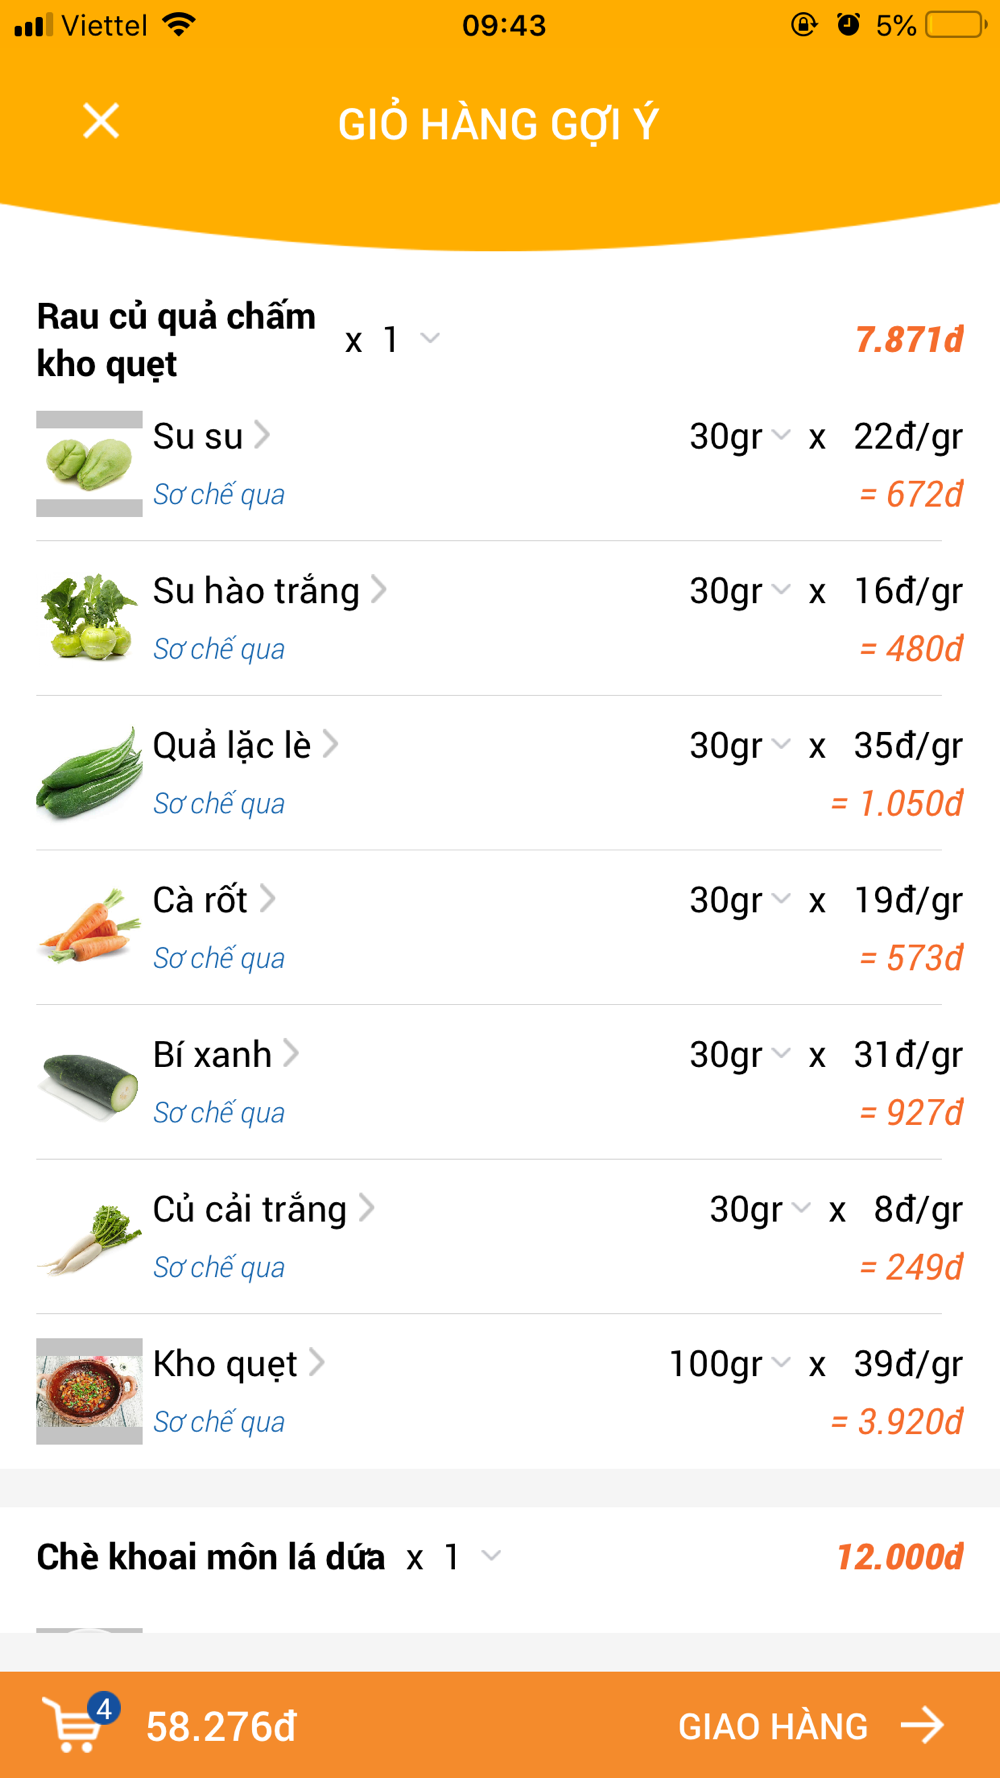This screenshot has width=1000, height=1778.
Task: Expand Kho quẹt 100gr weight dropdown
Action: (781, 1362)
